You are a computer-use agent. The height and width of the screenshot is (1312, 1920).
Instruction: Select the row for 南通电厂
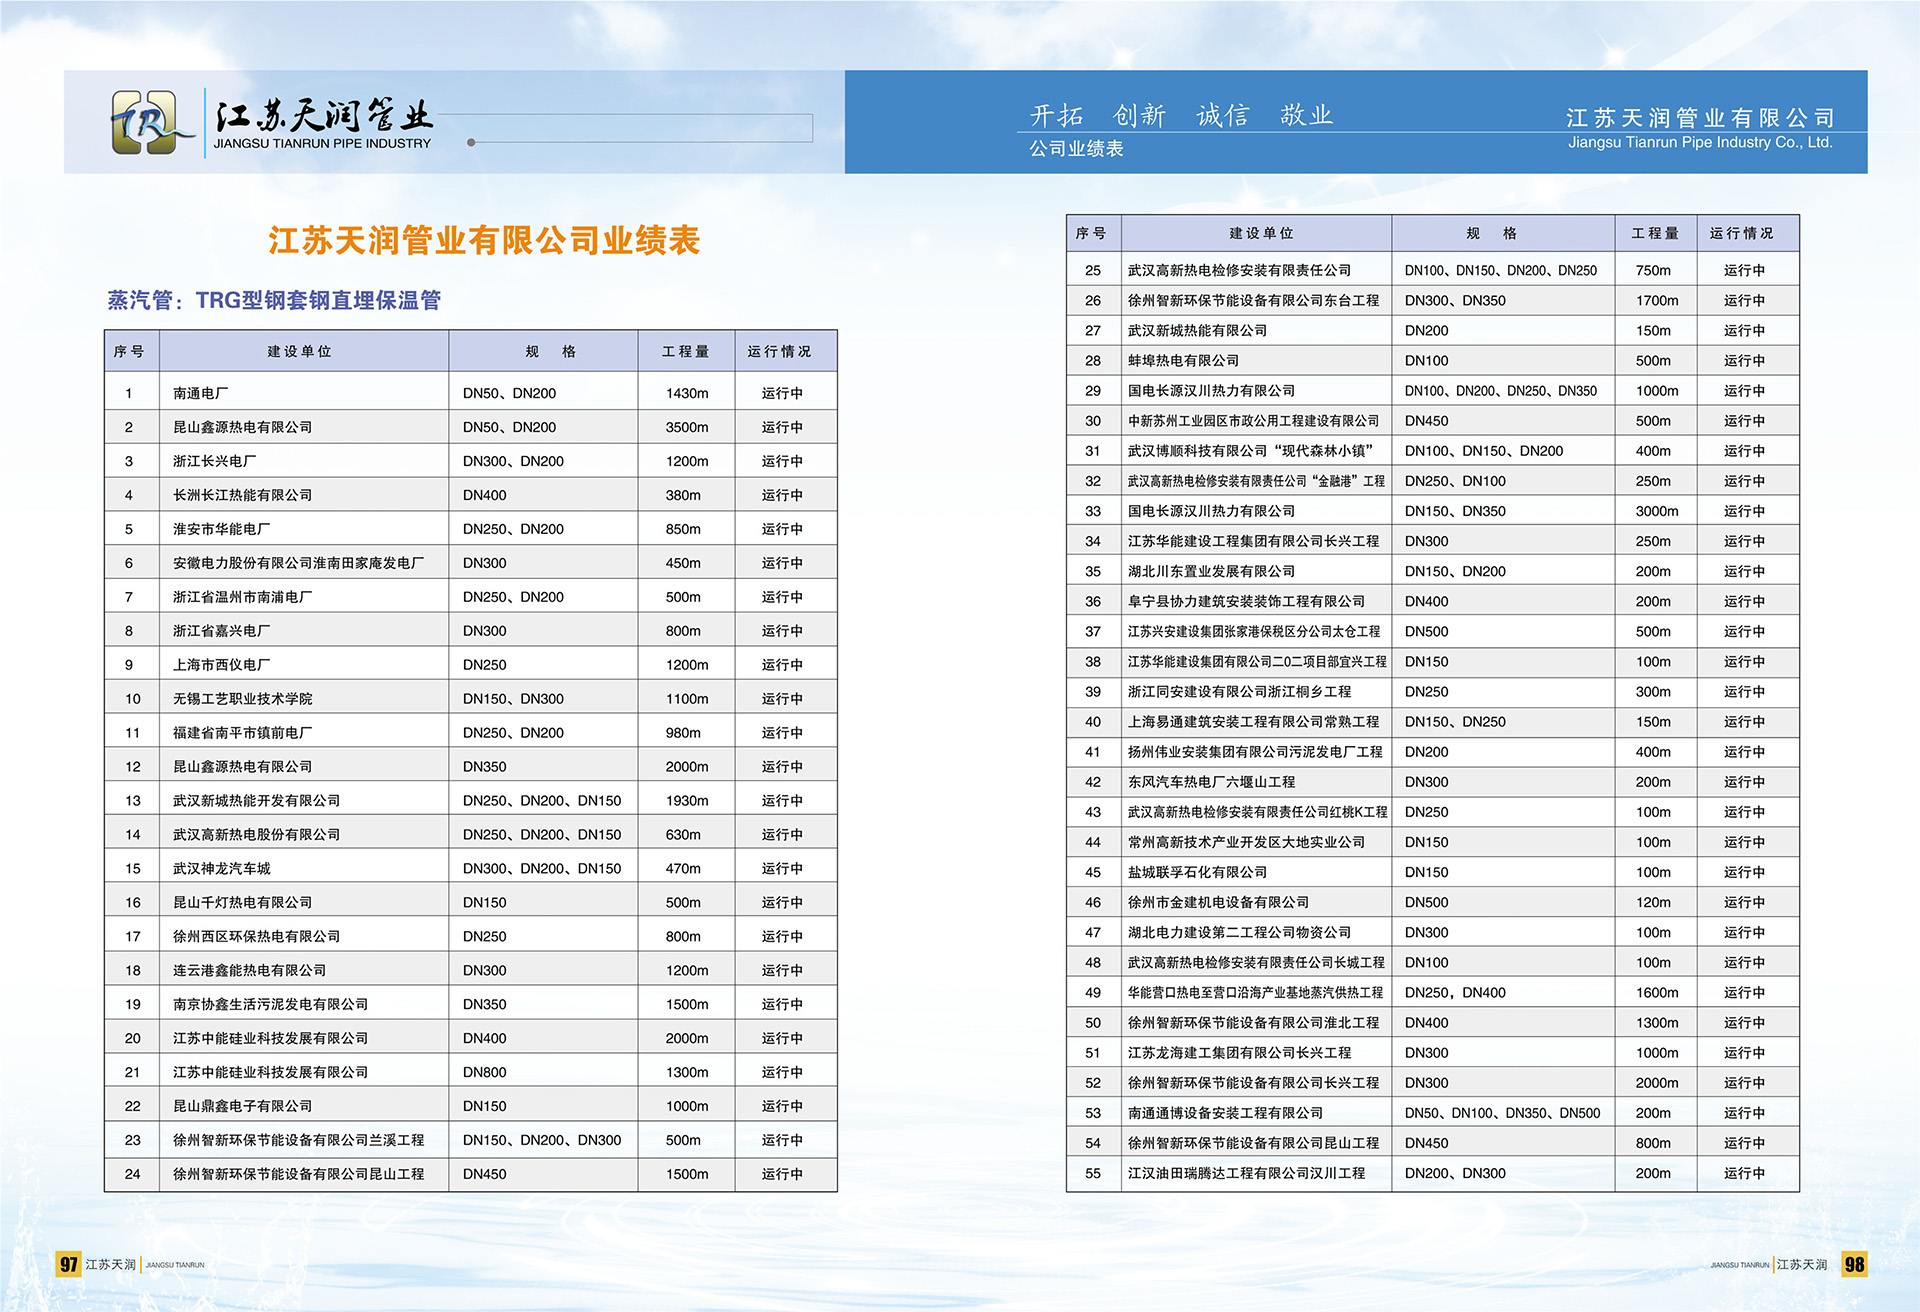click(200, 393)
